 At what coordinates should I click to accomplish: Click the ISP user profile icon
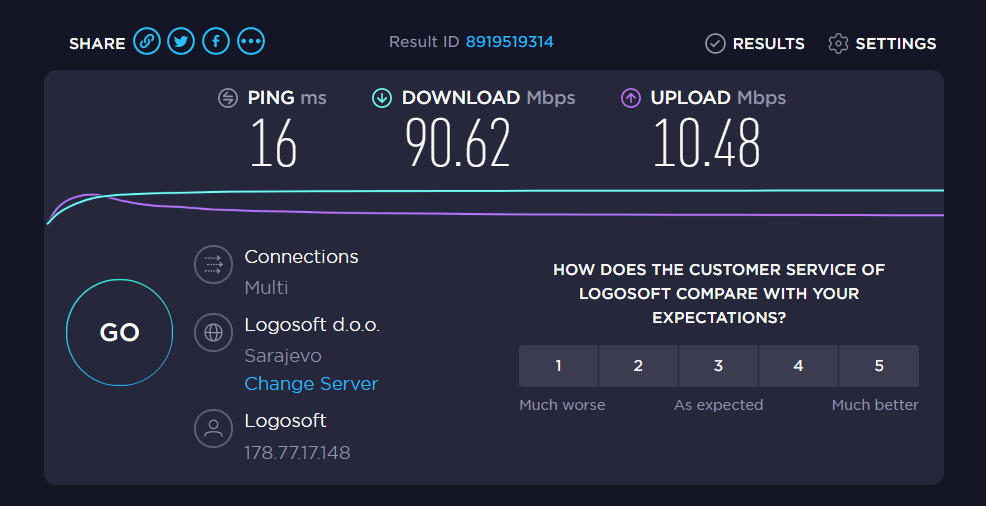point(213,430)
